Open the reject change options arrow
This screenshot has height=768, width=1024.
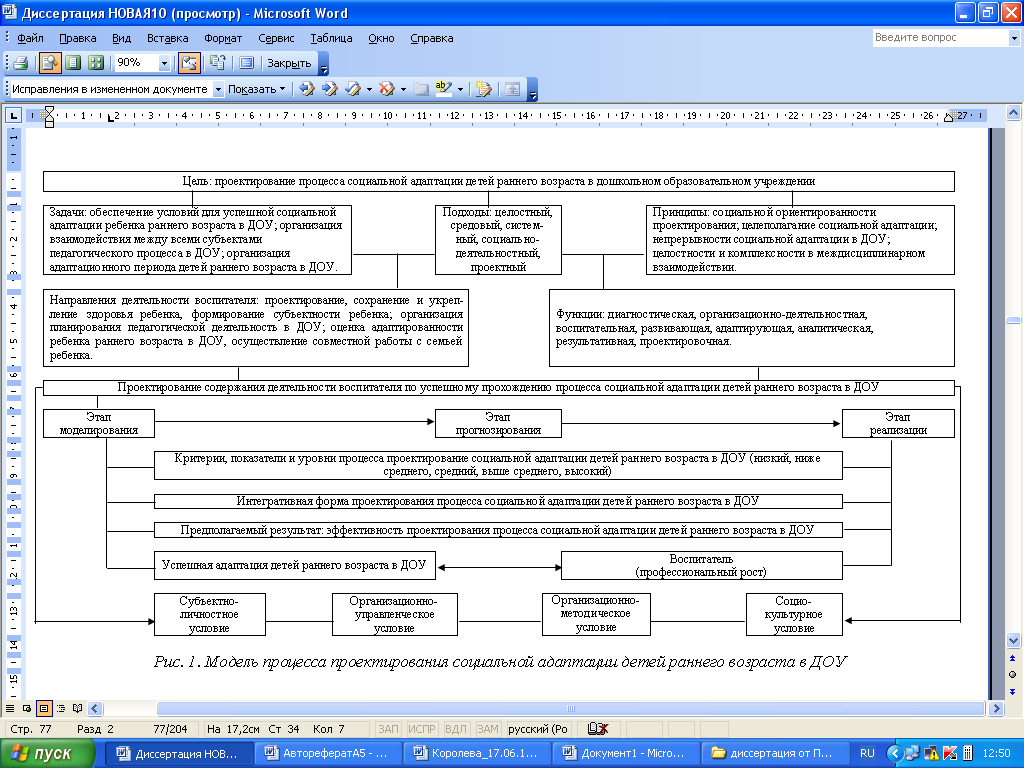click(403, 89)
